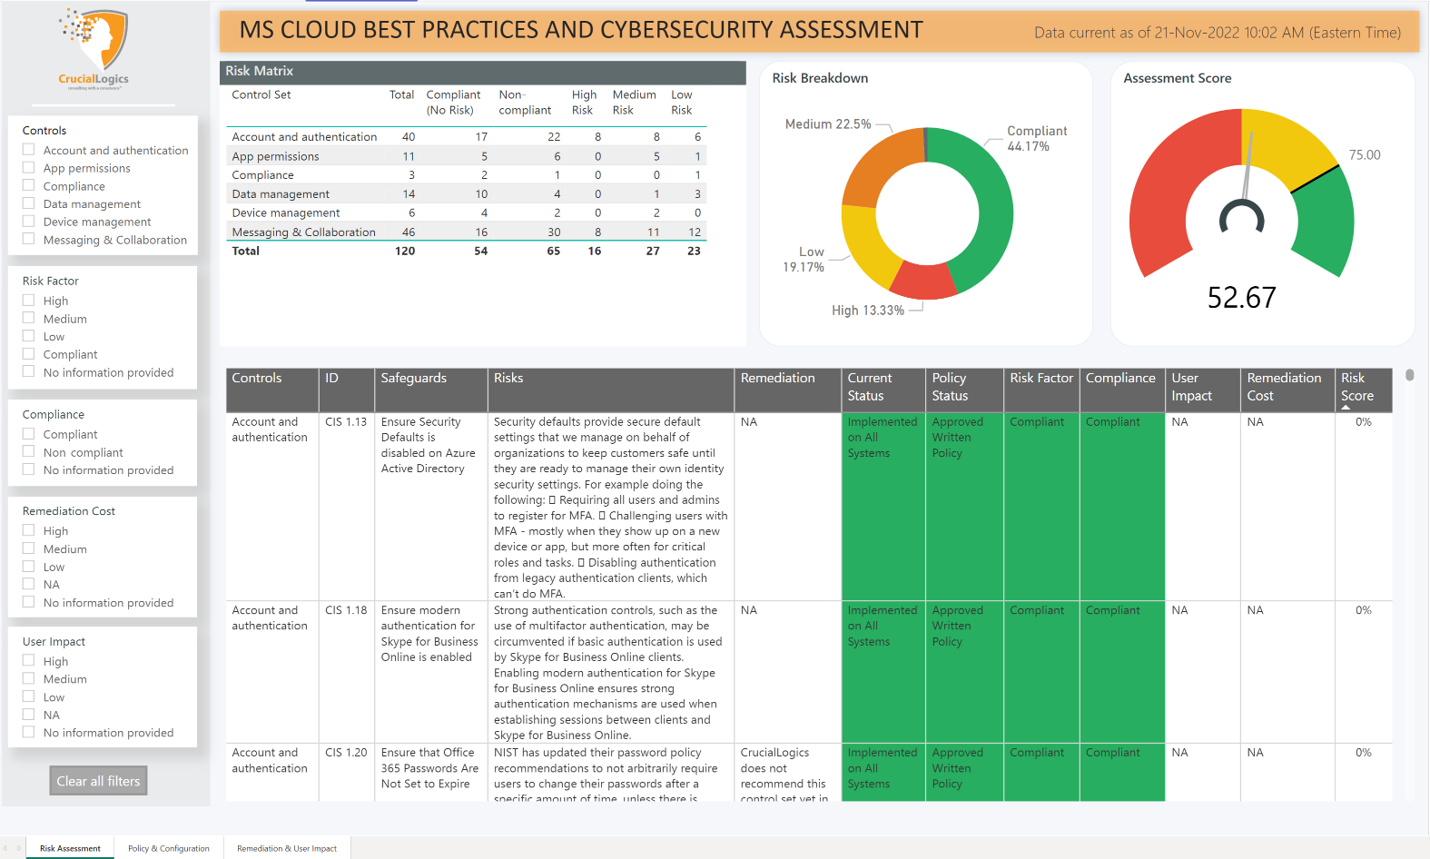Viewport: 1430px width, 859px height.
Task: Enable the High filter under Risk Factor
Action: pyautogui.click(x=31, y=300)
